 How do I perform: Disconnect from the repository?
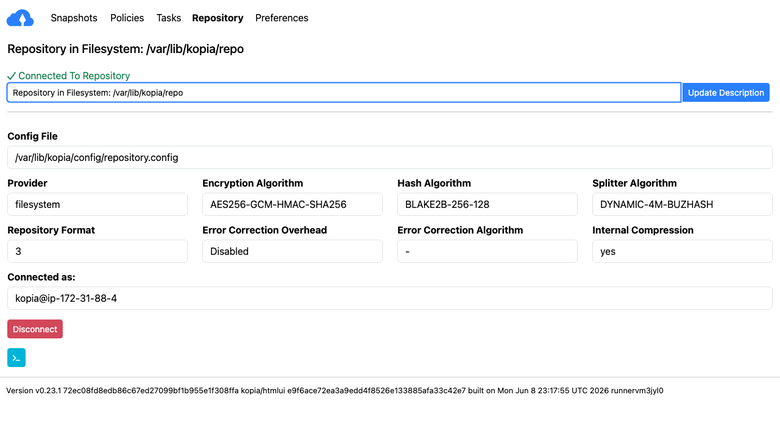[35, 329]
